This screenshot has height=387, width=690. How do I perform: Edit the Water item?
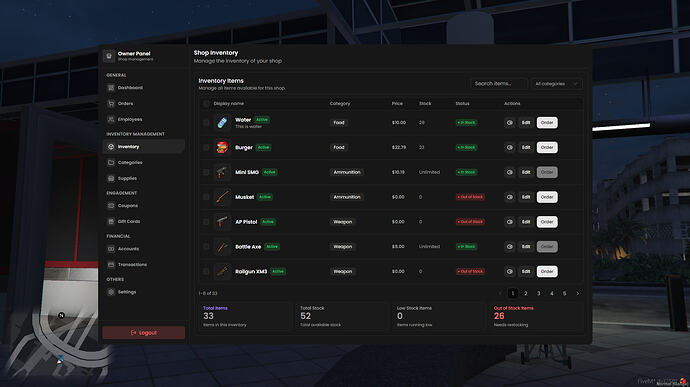tap(526, 122)
